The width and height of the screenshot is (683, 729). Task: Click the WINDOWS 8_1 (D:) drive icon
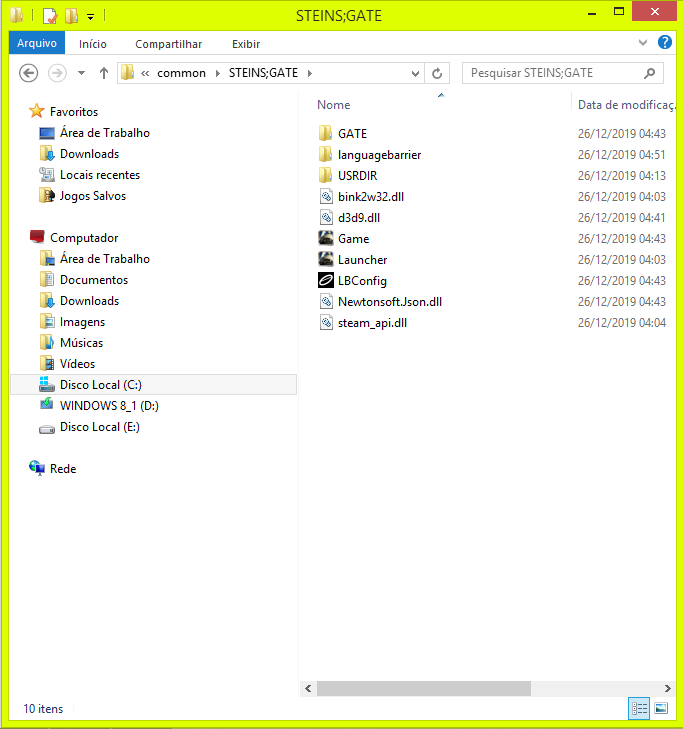click(46, 404)
